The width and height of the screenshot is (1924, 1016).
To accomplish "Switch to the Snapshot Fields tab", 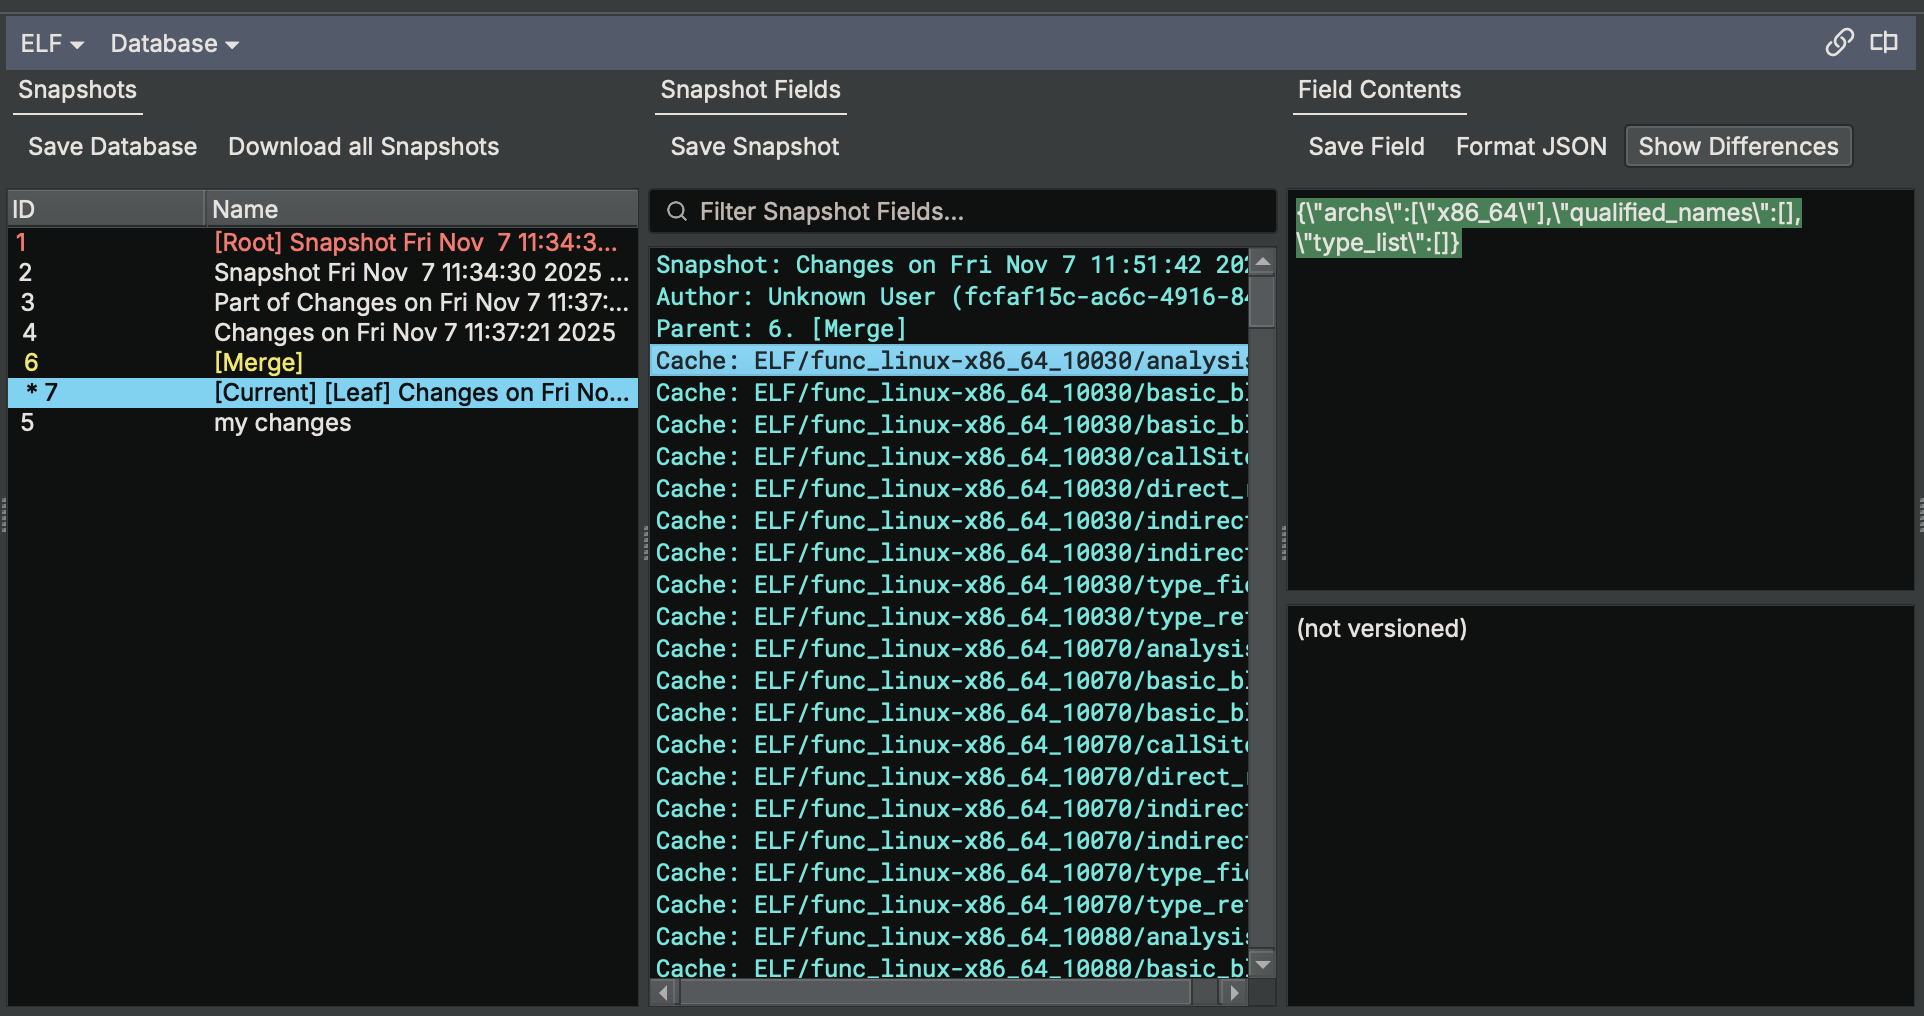I will point(750,90).
